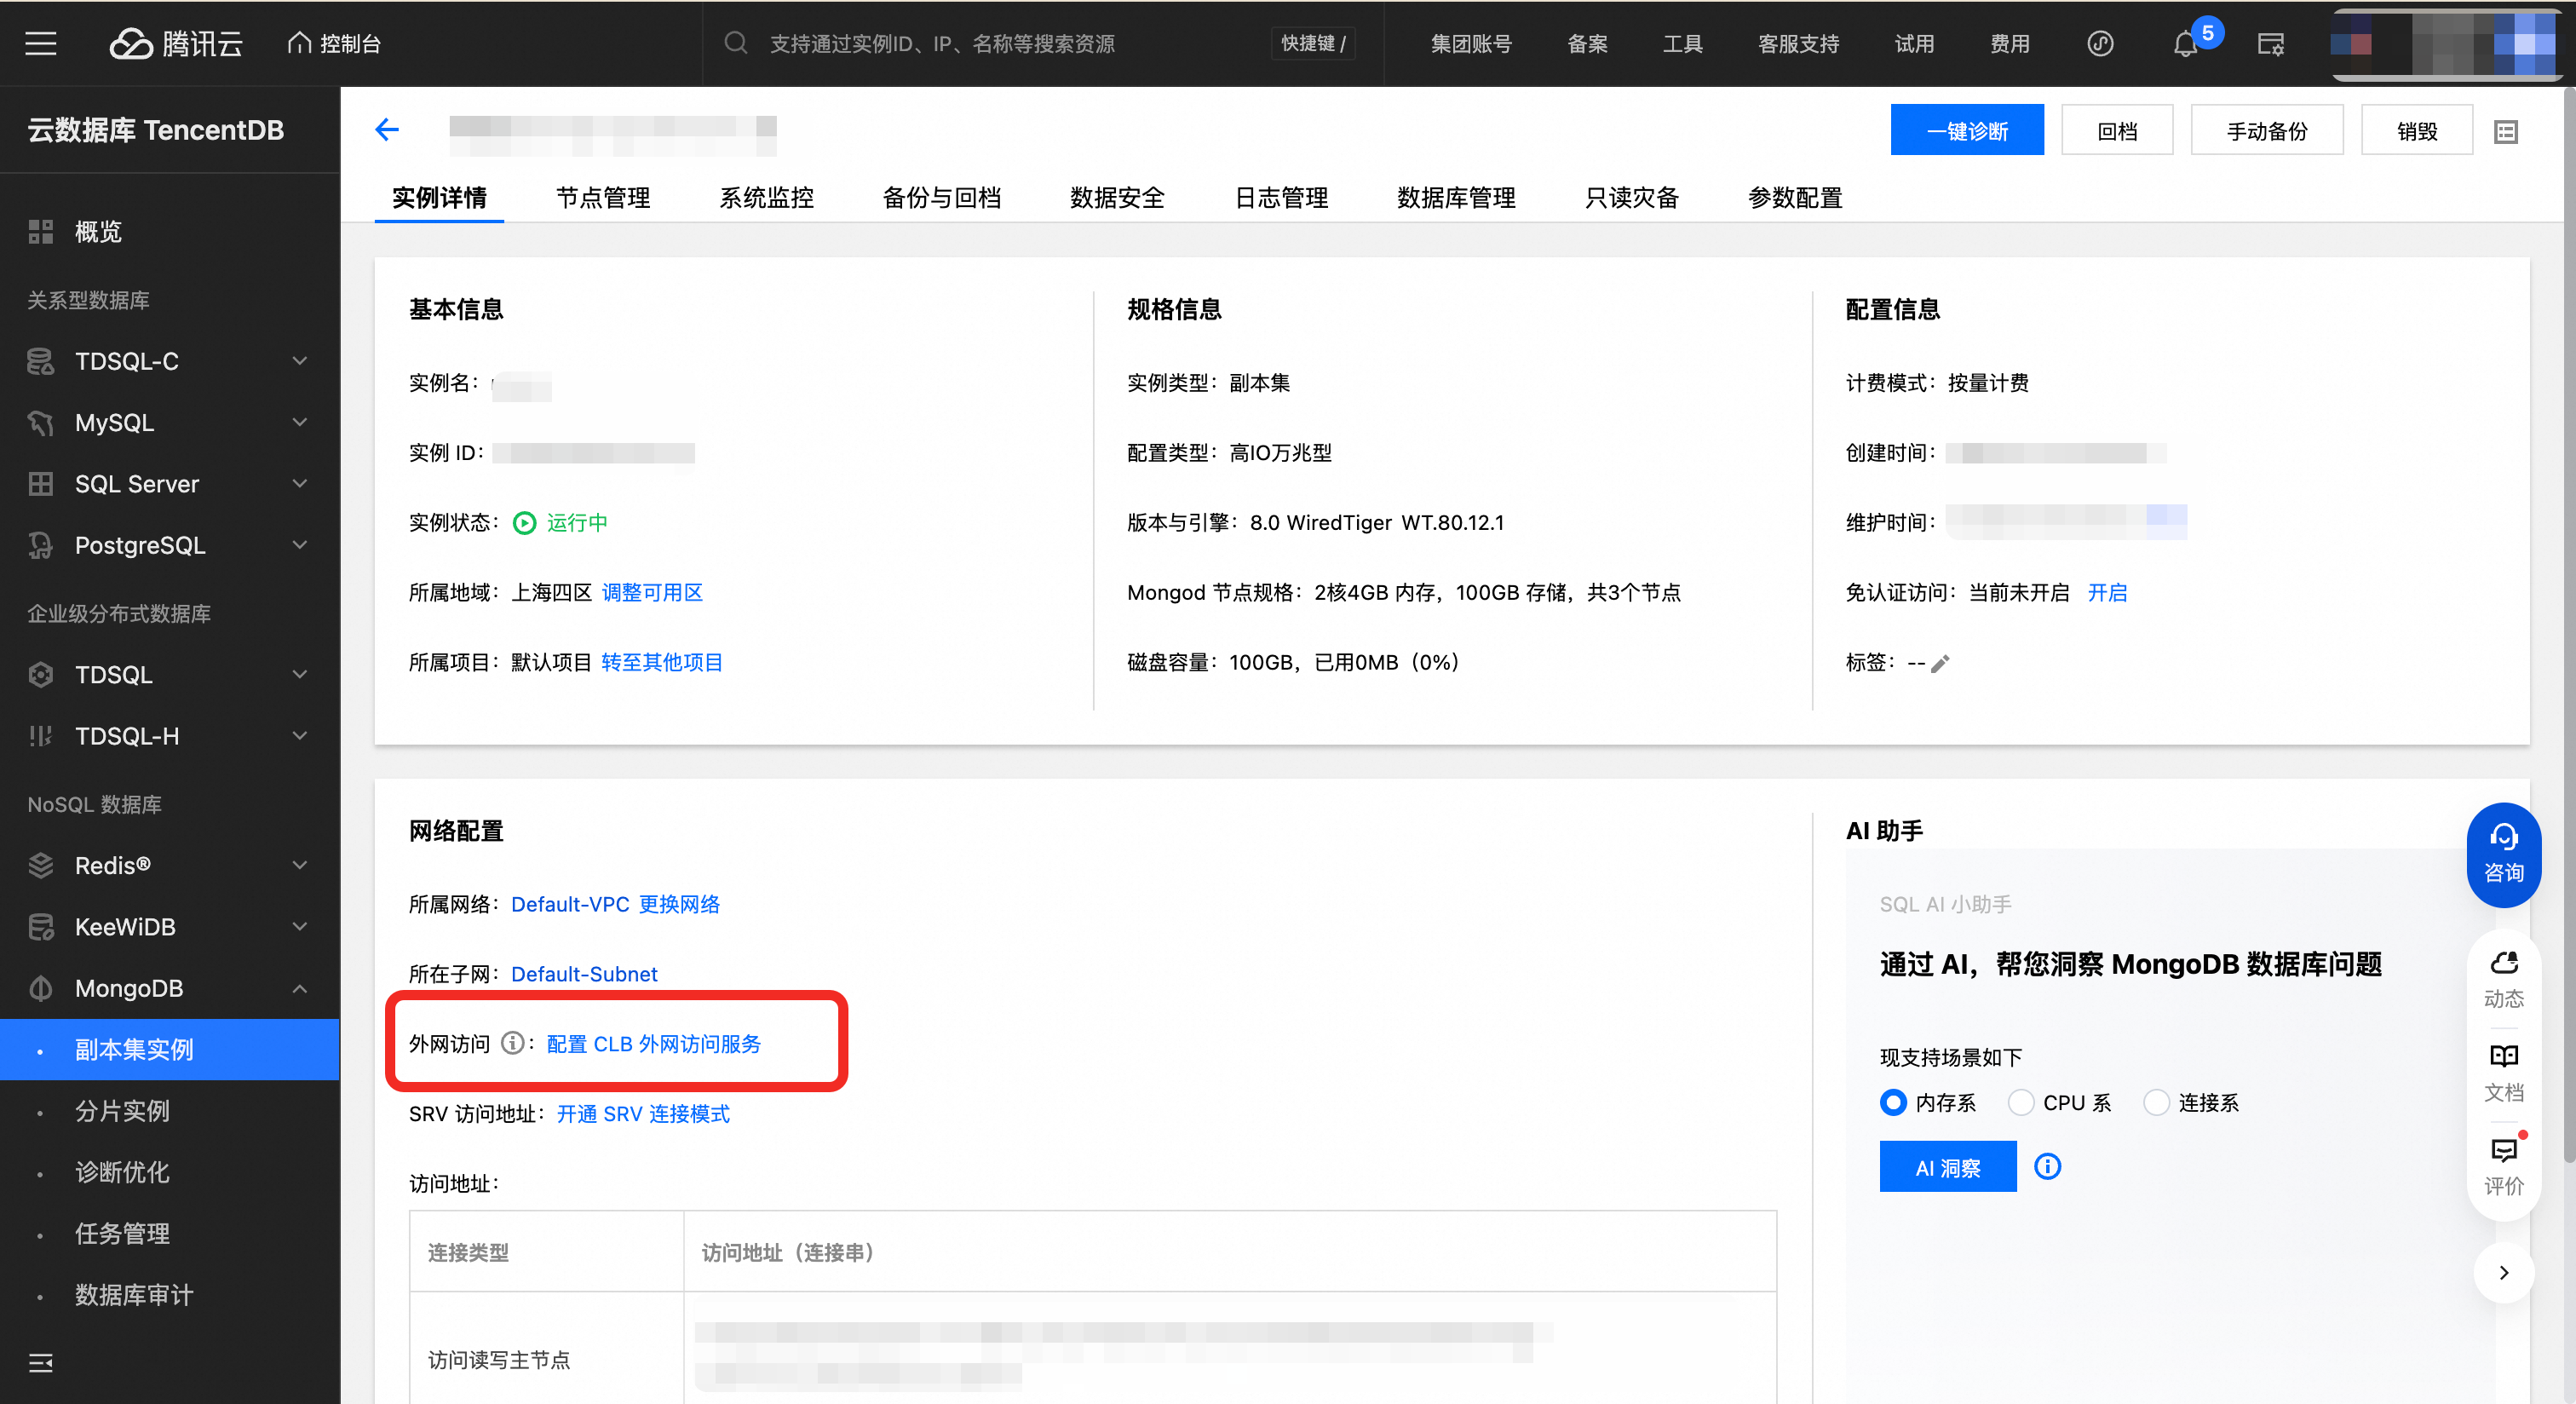Open the list view icon beside 销毁
This screenshot has height=1404, width=2576.
coord(2506,131)
